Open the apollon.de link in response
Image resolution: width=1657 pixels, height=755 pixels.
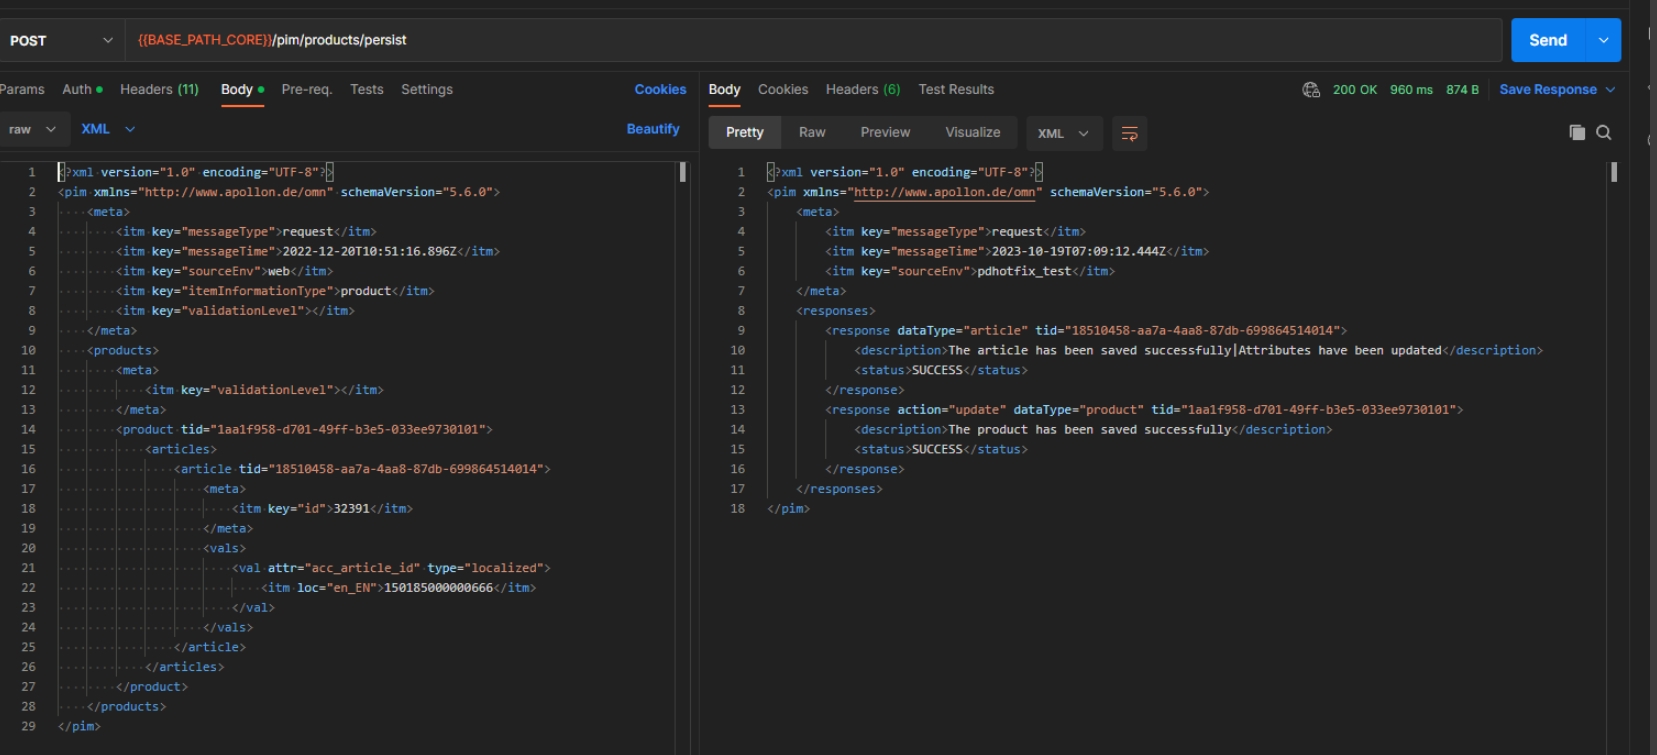tap(944, 192)
